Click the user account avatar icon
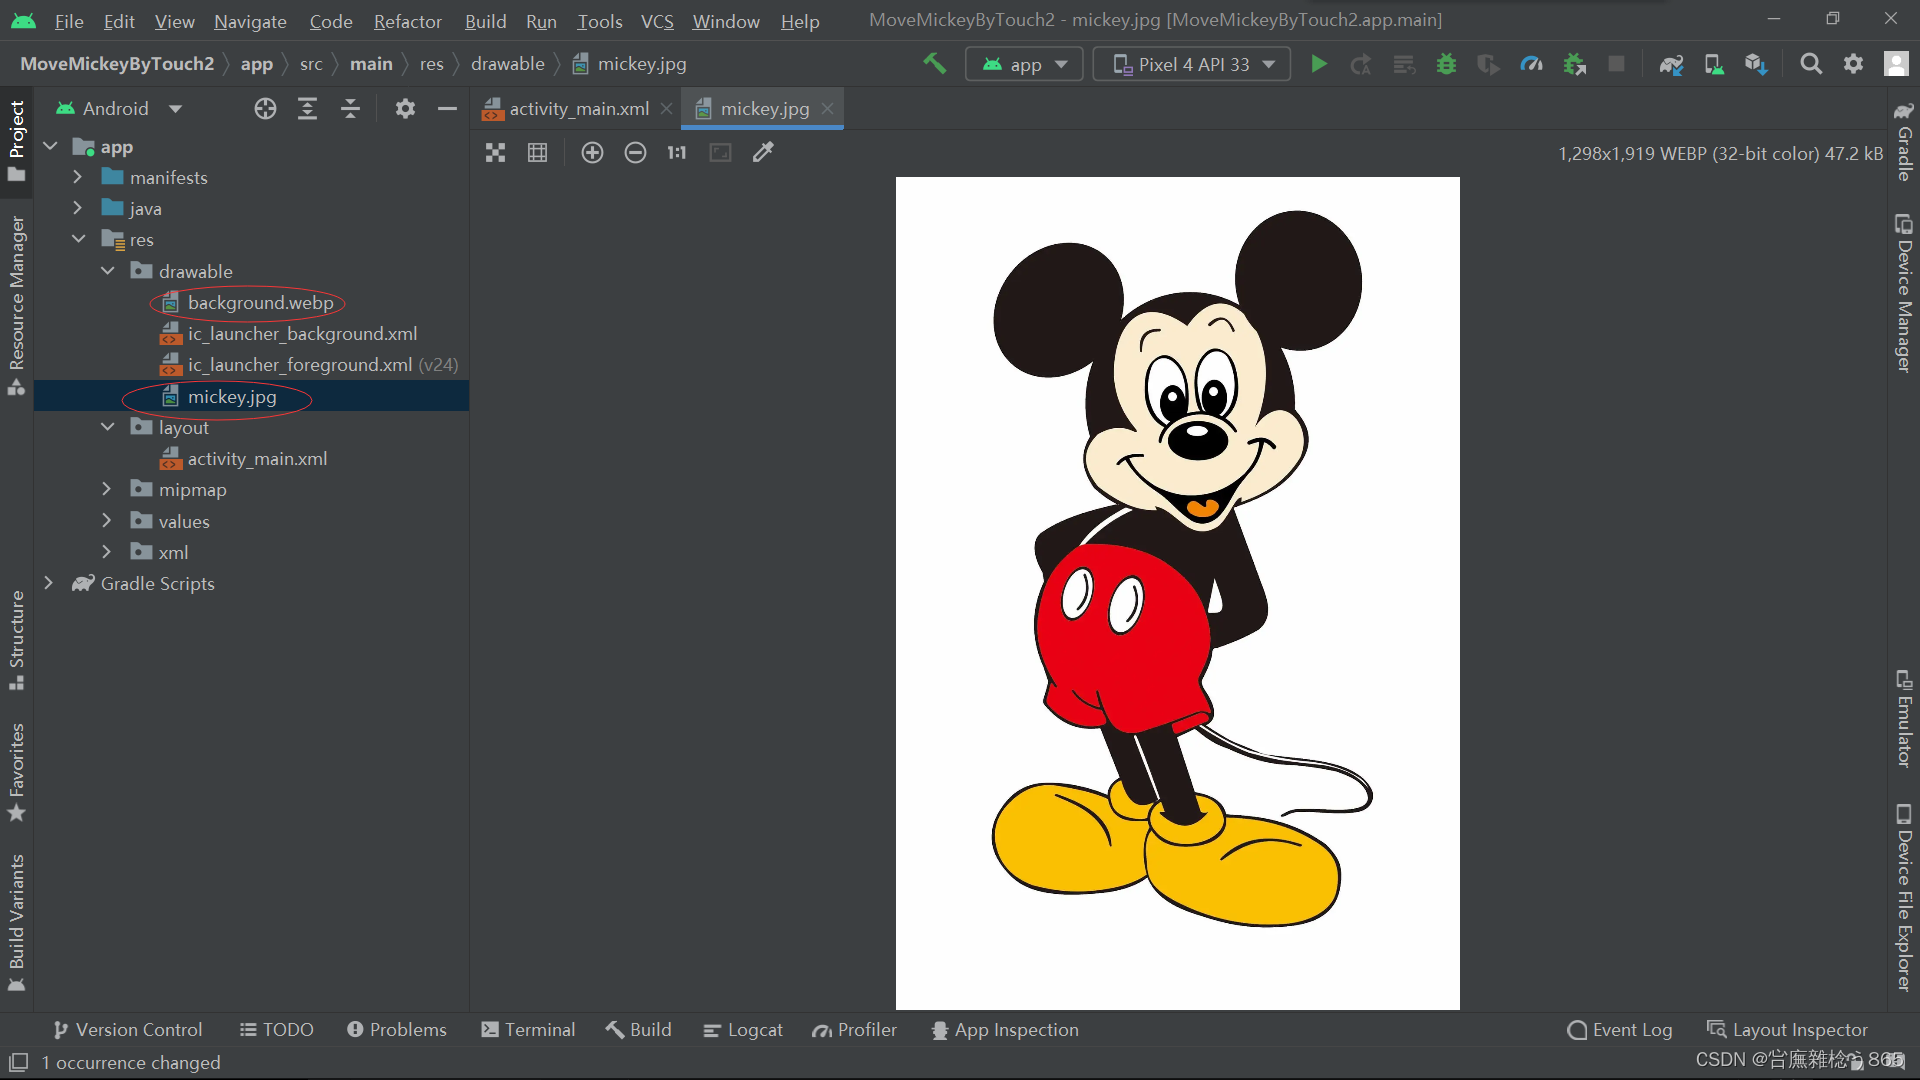 1896,64
